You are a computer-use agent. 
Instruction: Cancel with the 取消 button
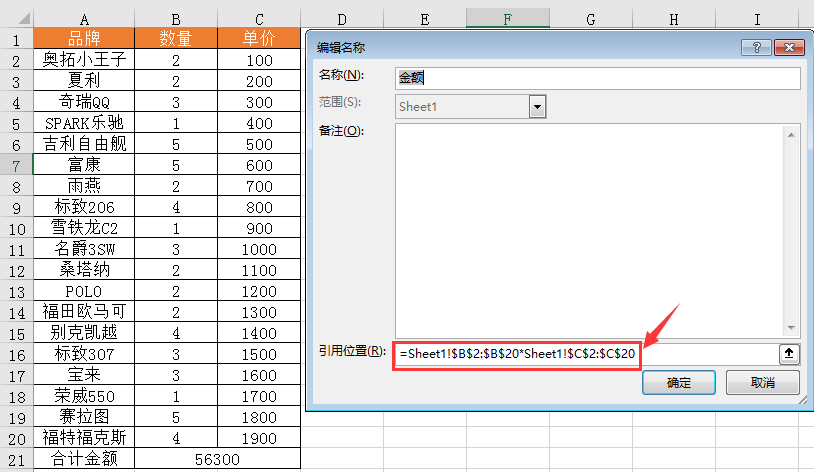pyautogui.click(x=762, y=383)
